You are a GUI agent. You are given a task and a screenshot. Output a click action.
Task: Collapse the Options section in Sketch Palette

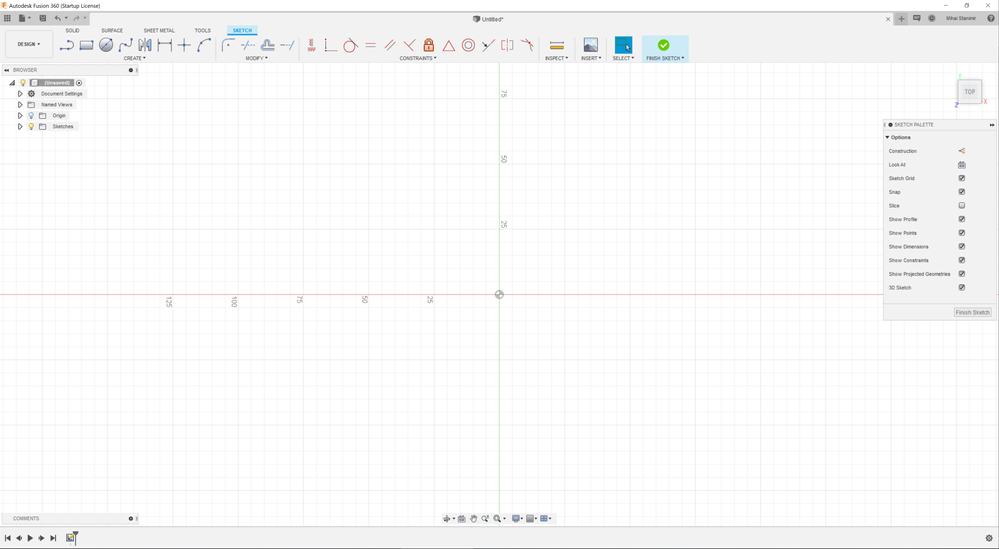click(x=888, y=138)
